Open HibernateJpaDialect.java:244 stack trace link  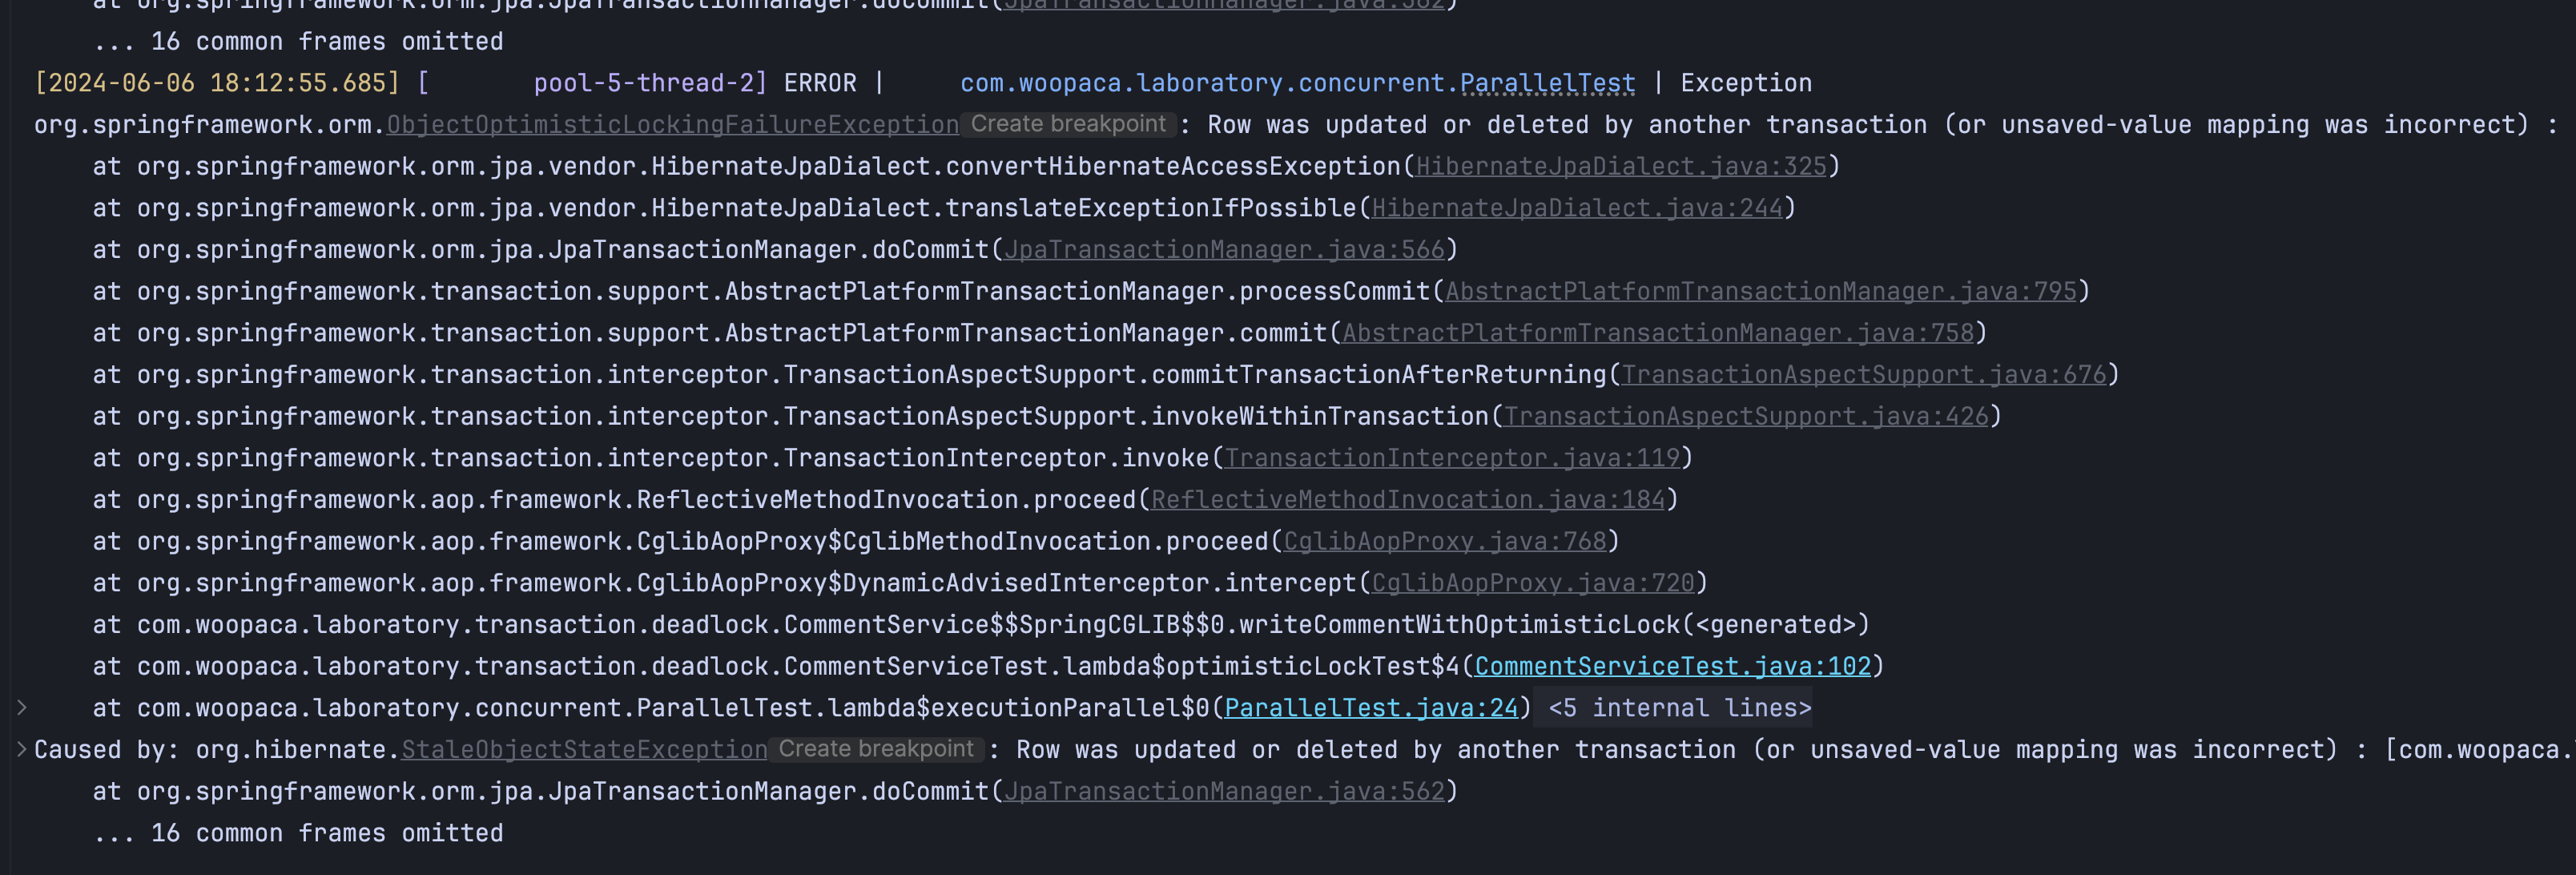1577,208
